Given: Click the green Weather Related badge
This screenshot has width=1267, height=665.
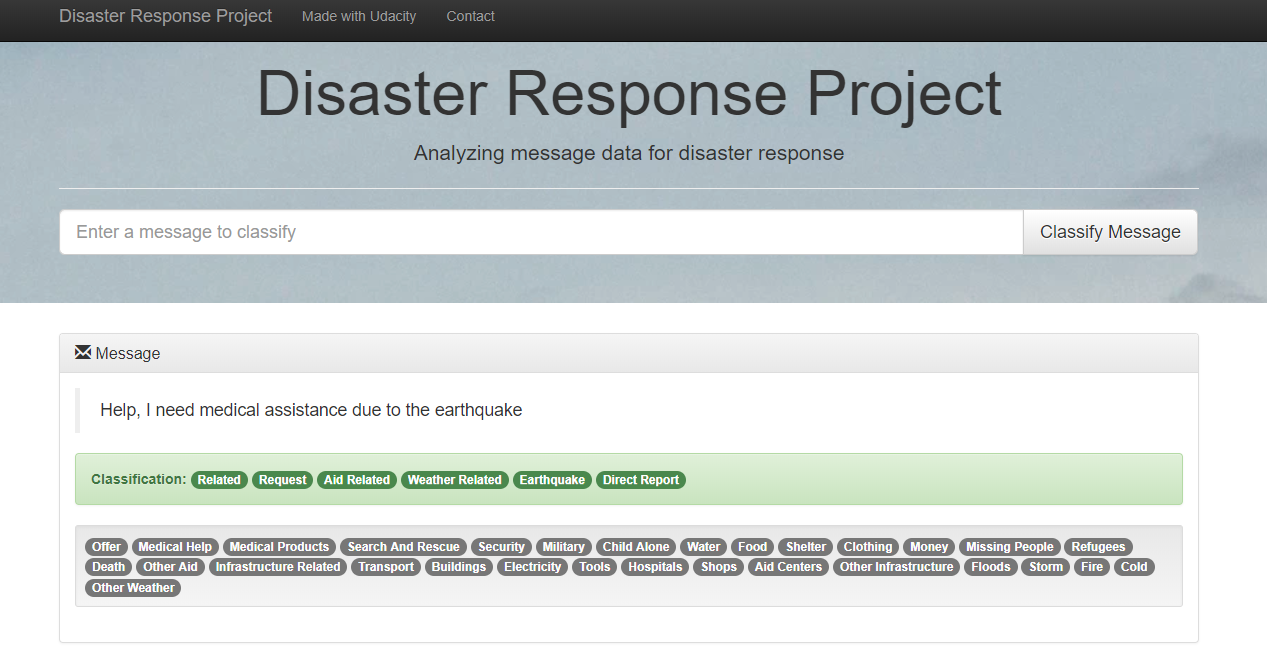Looking at the screenshot, I should click(455, 480).
